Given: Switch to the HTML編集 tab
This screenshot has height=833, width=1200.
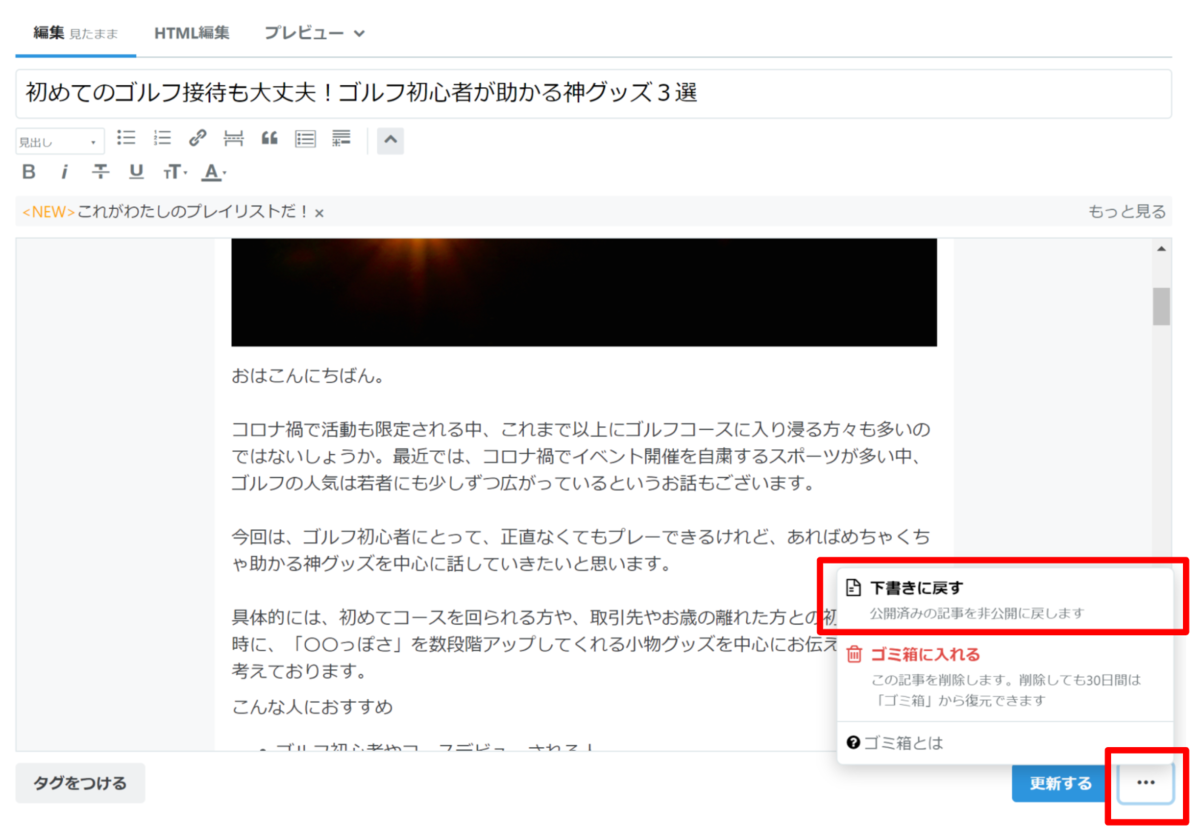Looking at the screenshot, I should [x=192, y=33].
